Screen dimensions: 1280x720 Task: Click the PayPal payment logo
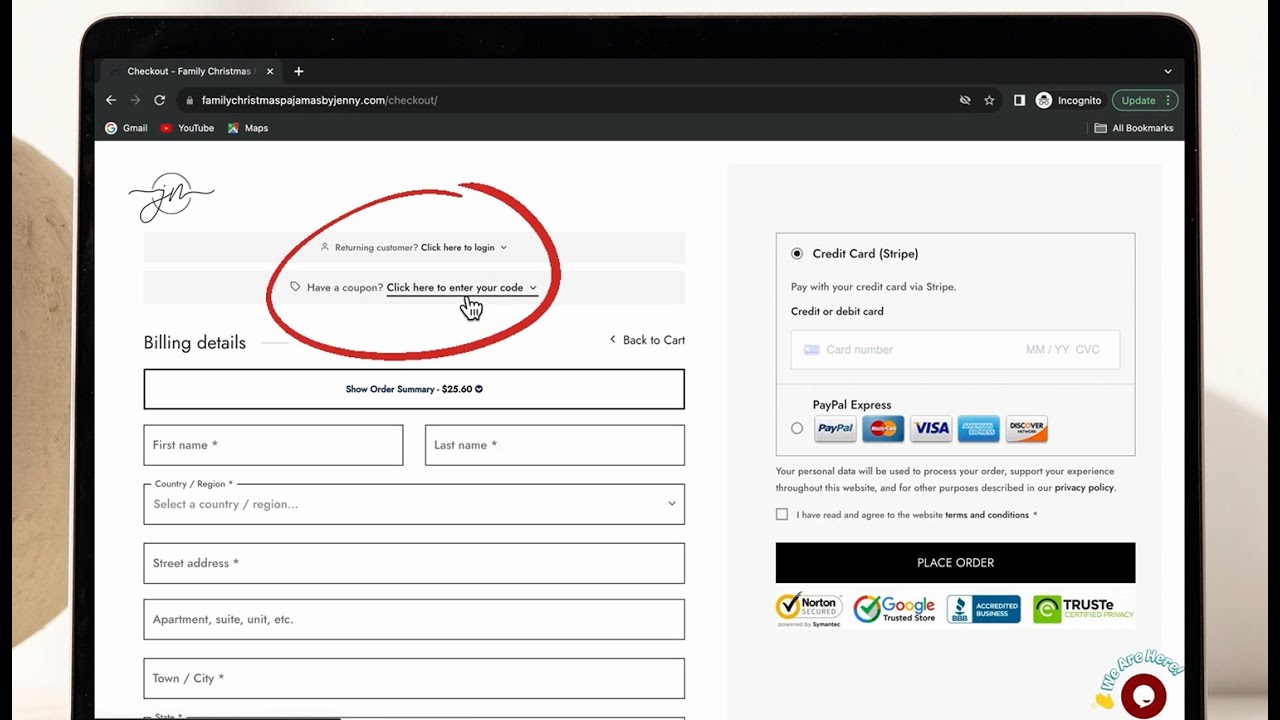tap(835, 428)
